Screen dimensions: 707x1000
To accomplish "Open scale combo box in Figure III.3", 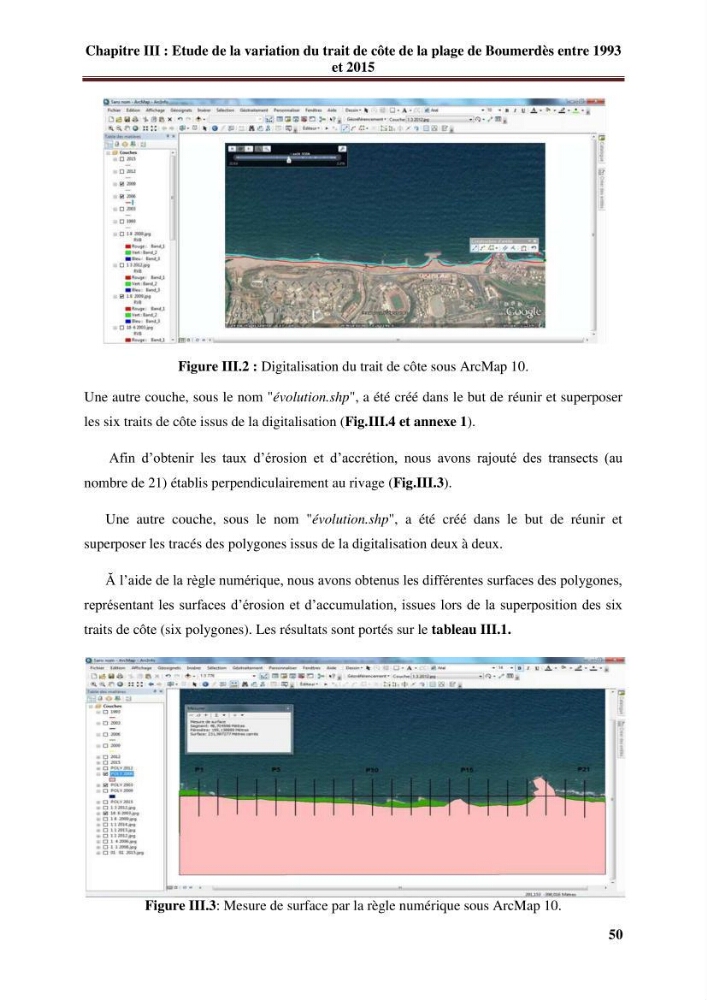I will [x=228, y=676].
